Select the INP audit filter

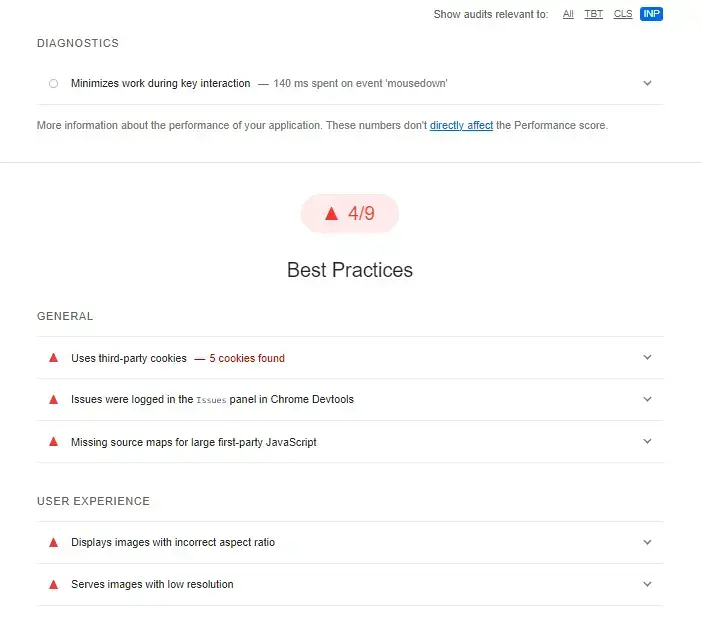651,14
